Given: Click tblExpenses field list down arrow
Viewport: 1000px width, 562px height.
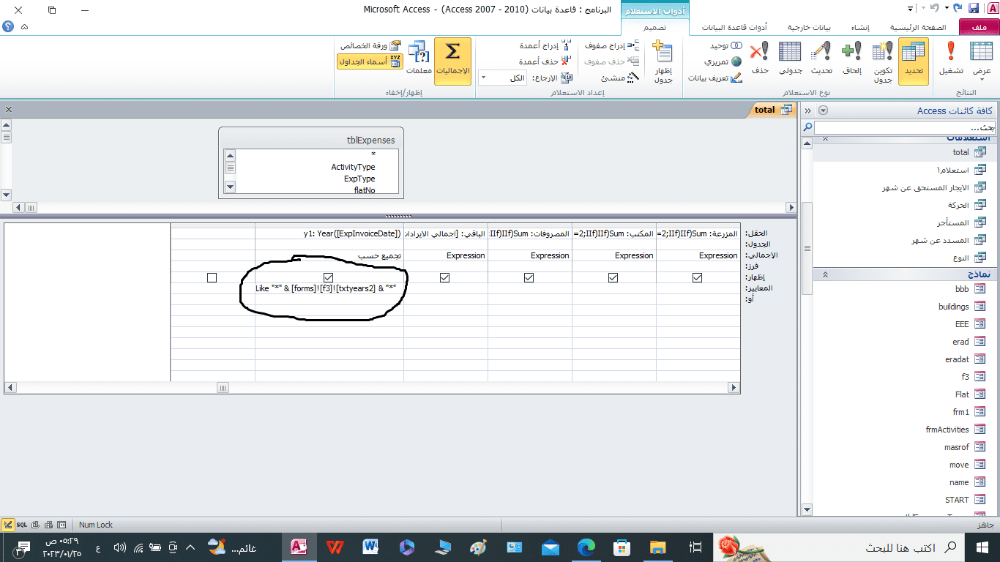Looking at the screenshot, I should pos(230,187).
